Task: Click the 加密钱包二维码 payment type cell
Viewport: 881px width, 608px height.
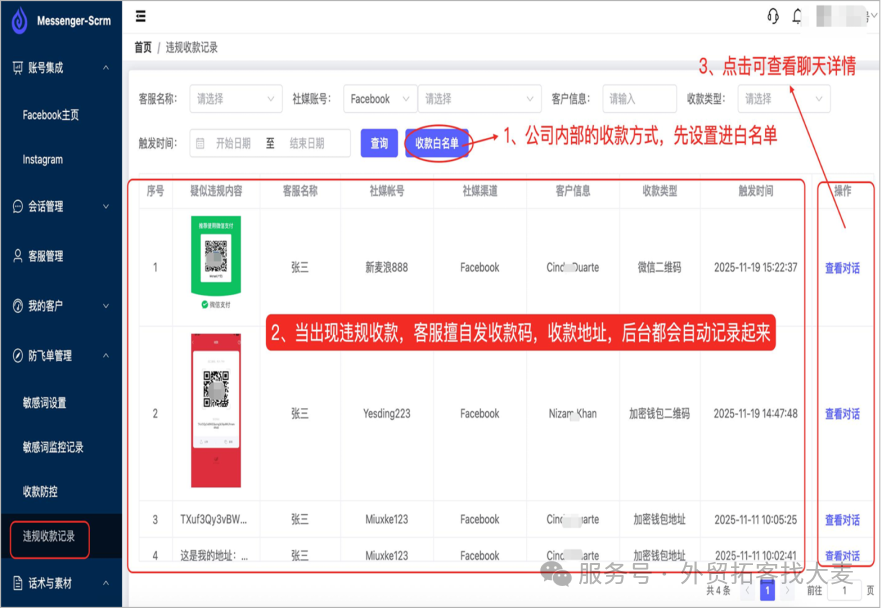Action: point(659,414)
